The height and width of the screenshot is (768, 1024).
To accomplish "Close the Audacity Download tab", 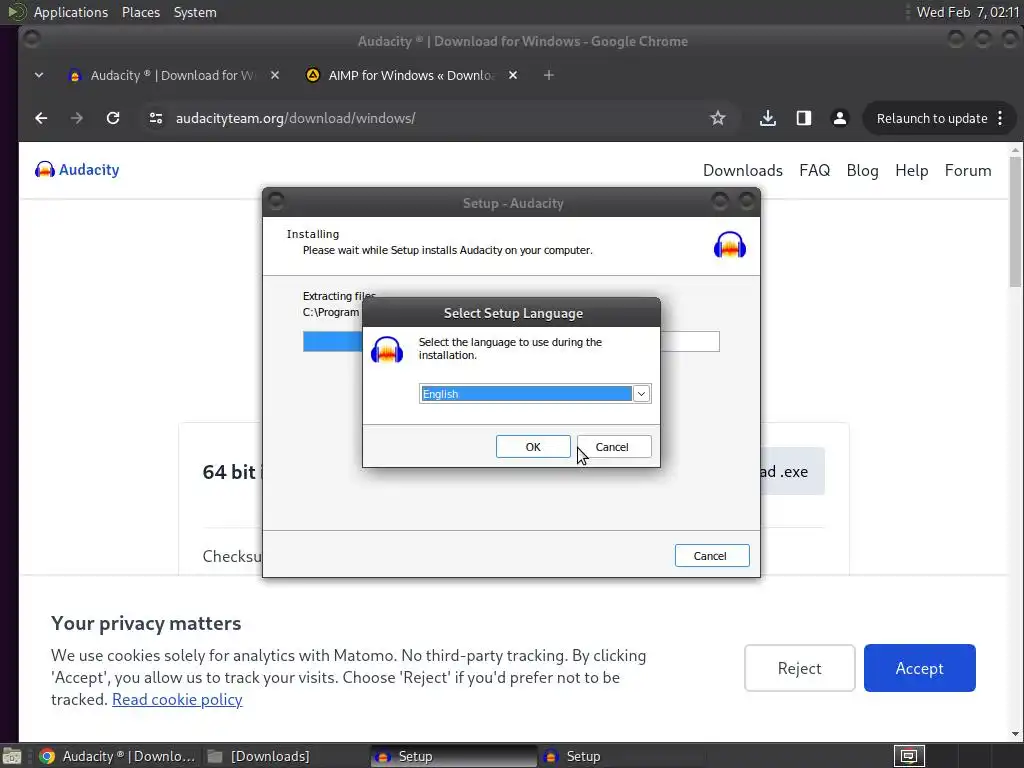I will (275, 76).
